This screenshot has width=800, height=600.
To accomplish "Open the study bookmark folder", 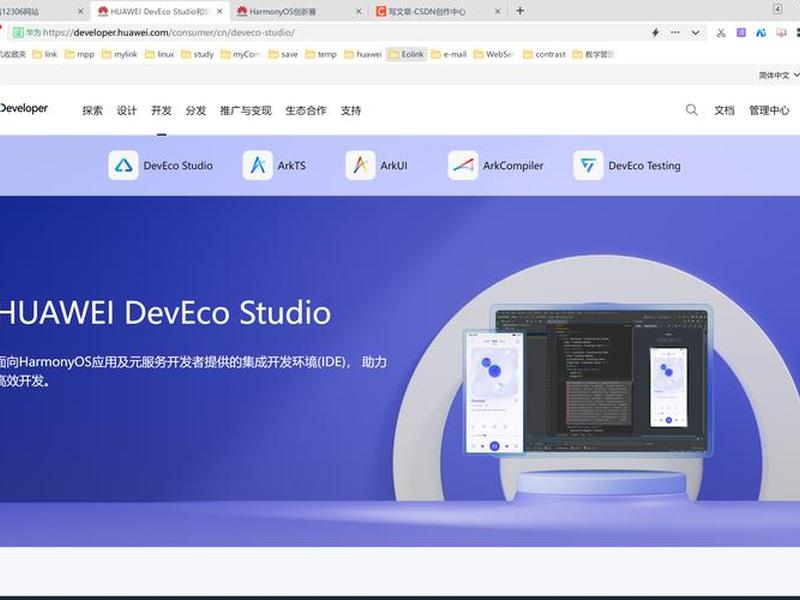I will coord(197,54).
